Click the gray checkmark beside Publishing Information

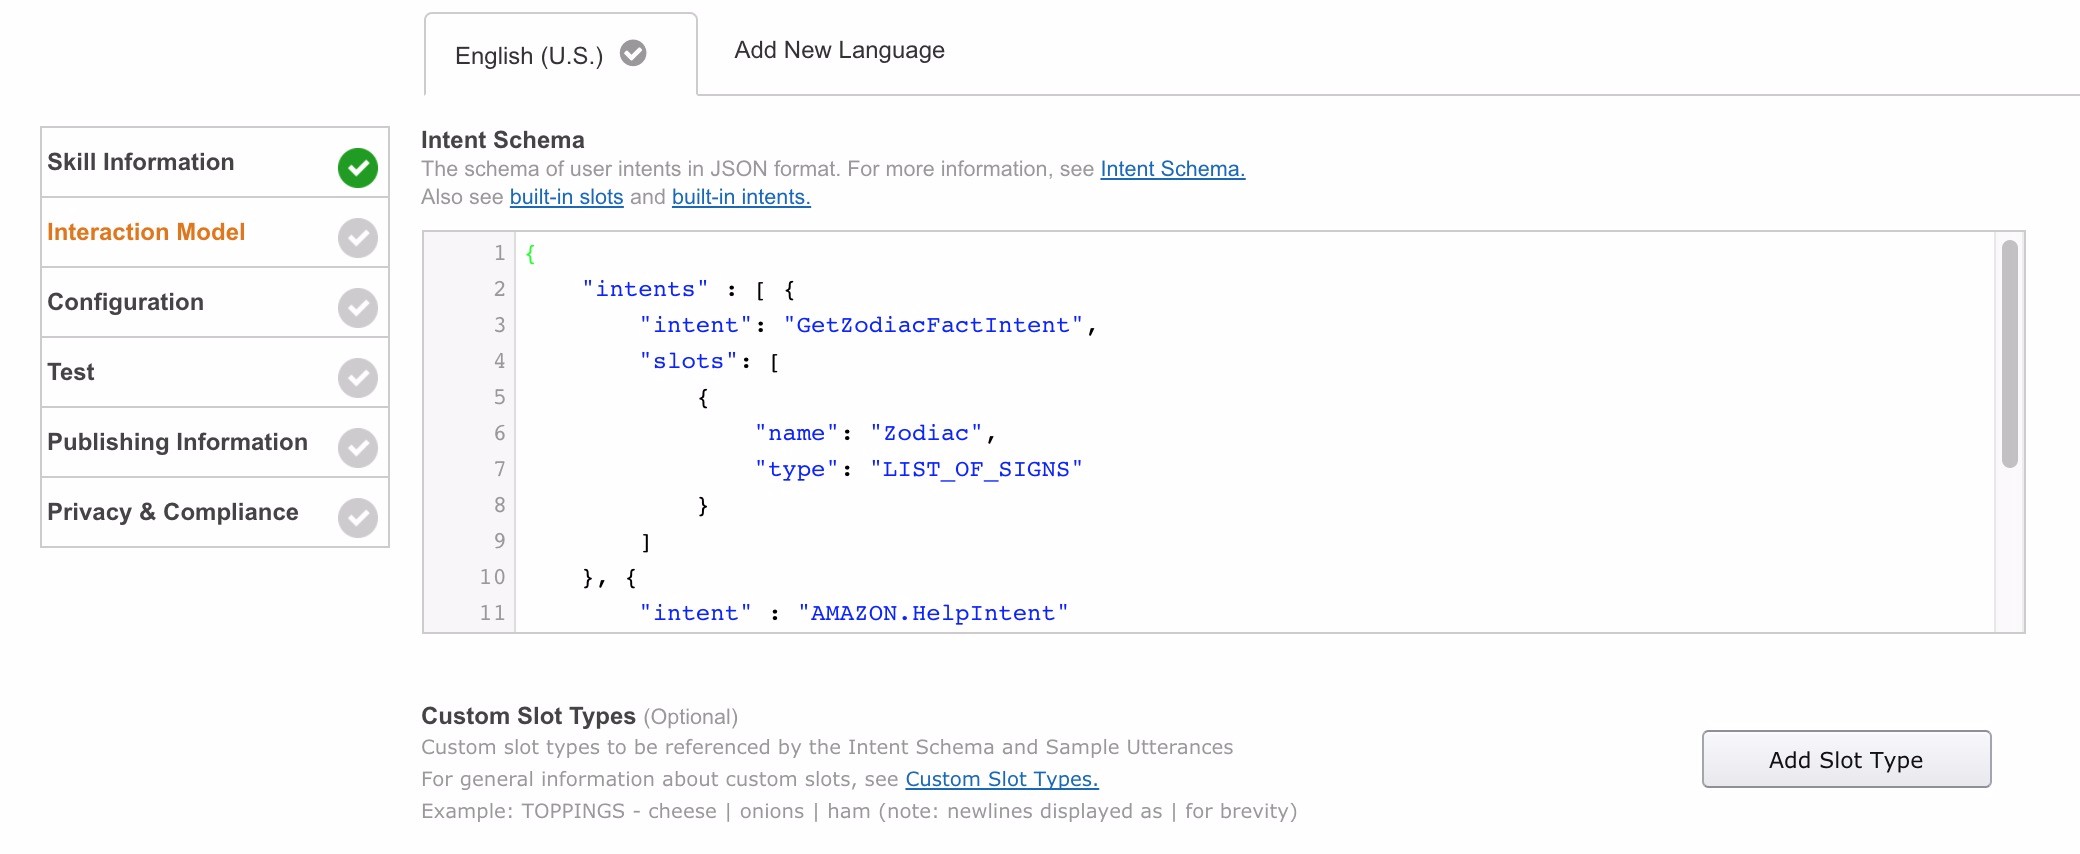(x=358, y=447)
